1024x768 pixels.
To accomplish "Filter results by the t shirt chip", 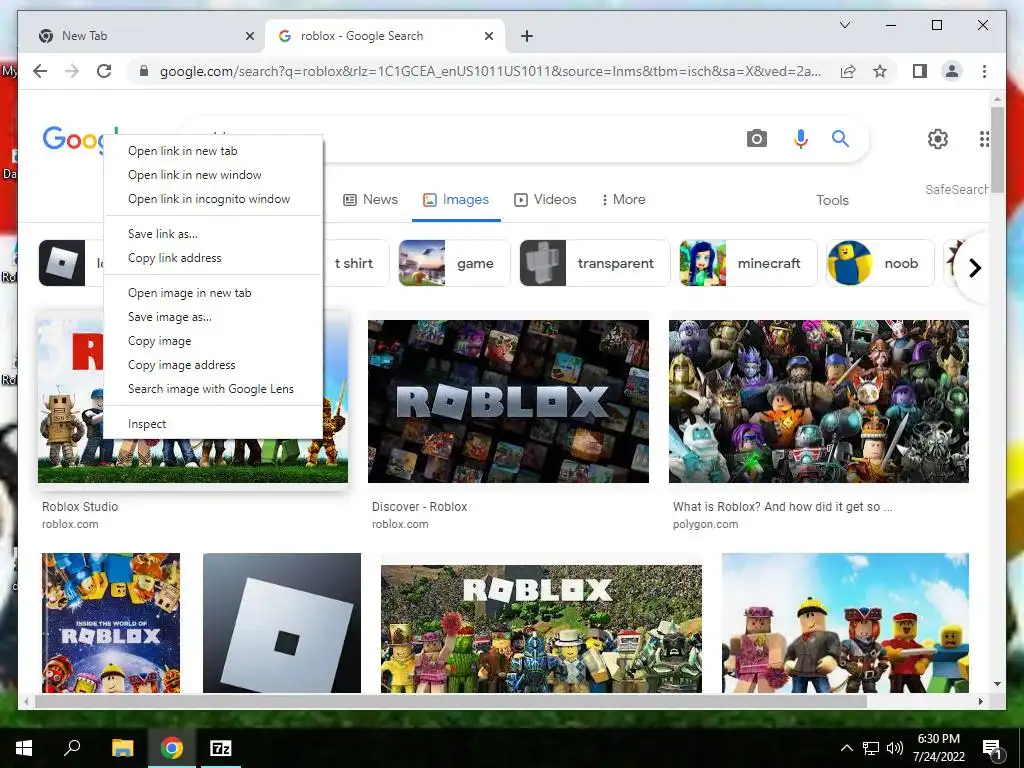I will [x=356, y=263].
